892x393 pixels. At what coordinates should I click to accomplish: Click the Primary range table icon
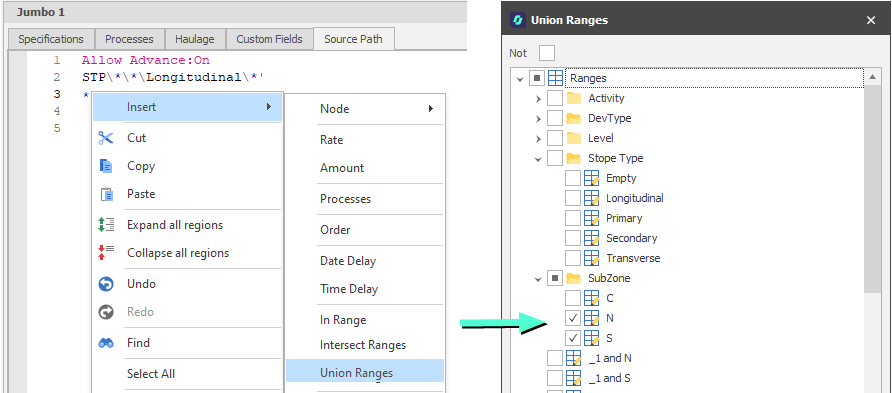click(592, 218)
